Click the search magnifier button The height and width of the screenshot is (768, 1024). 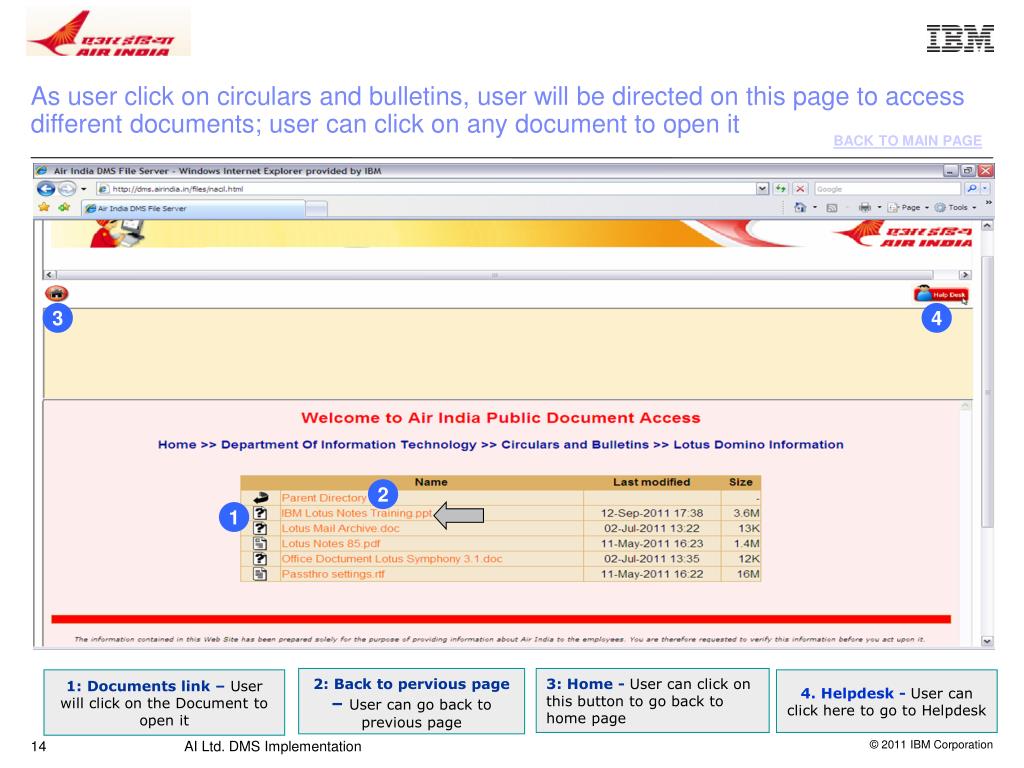972,189
